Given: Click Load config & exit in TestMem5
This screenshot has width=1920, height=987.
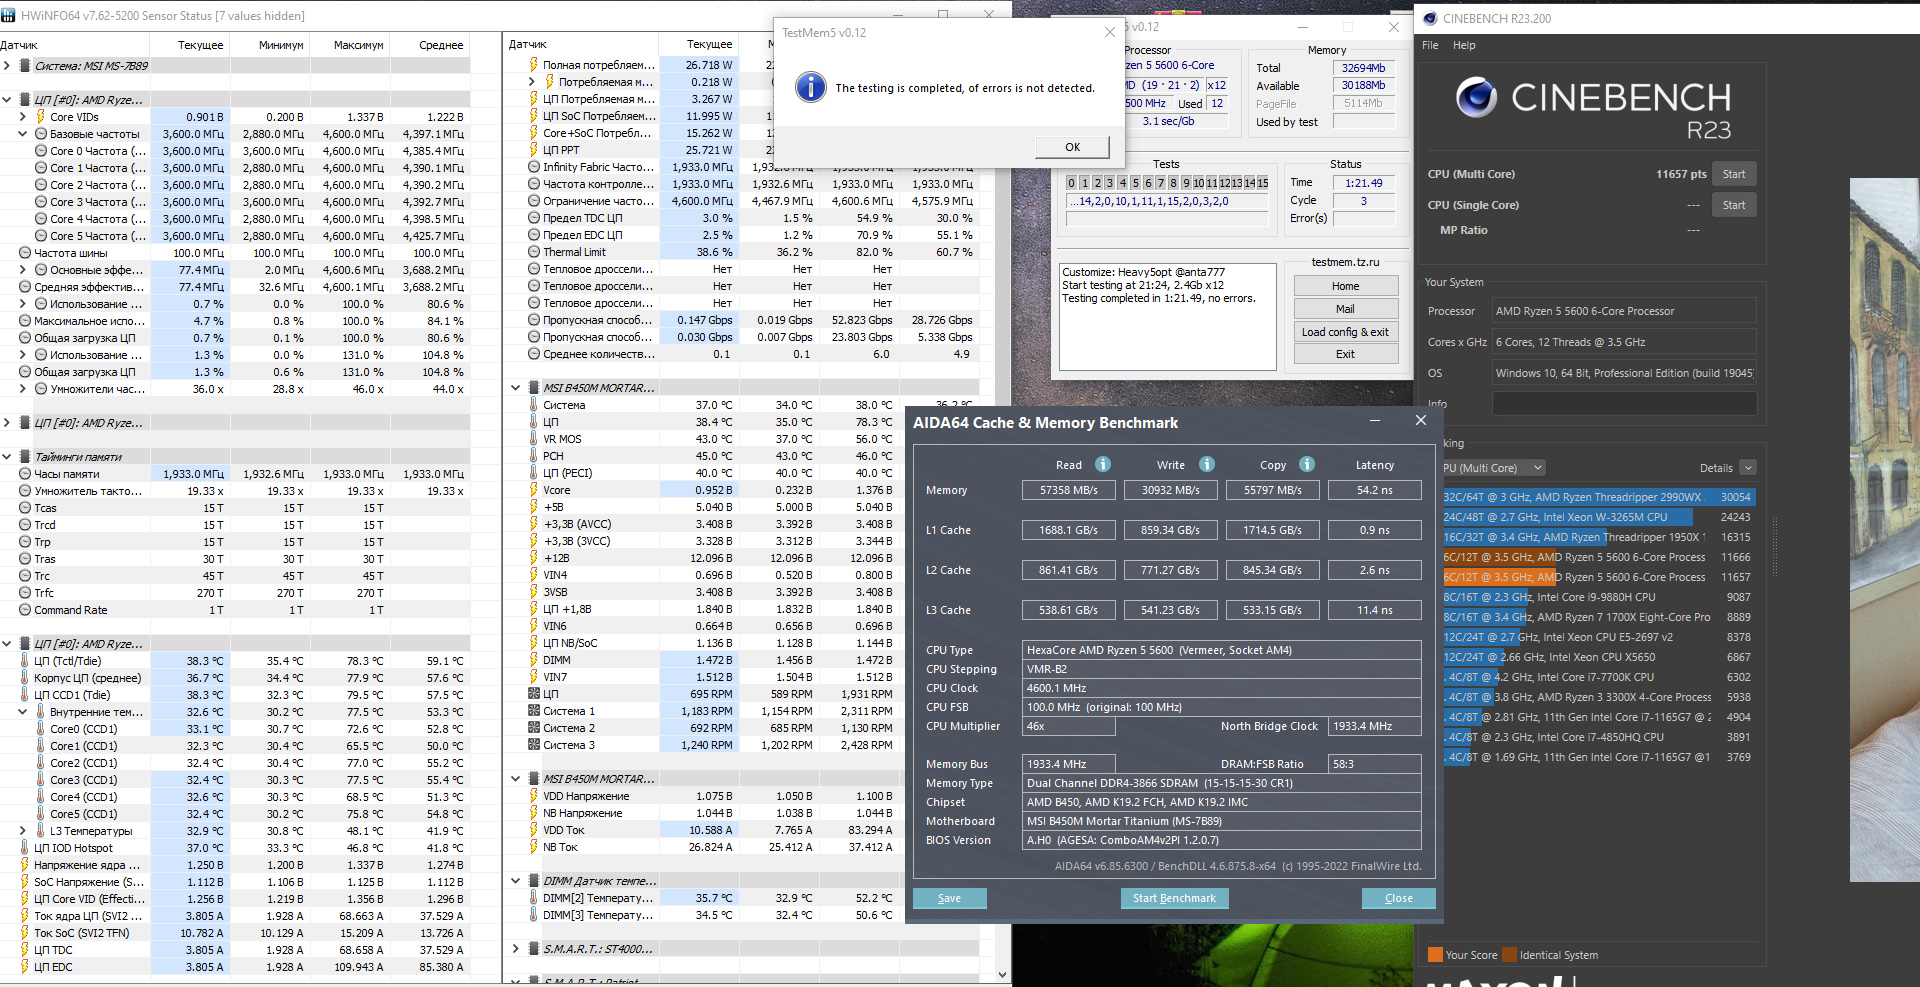Looking at the screenshot, I should [1345, 332].
